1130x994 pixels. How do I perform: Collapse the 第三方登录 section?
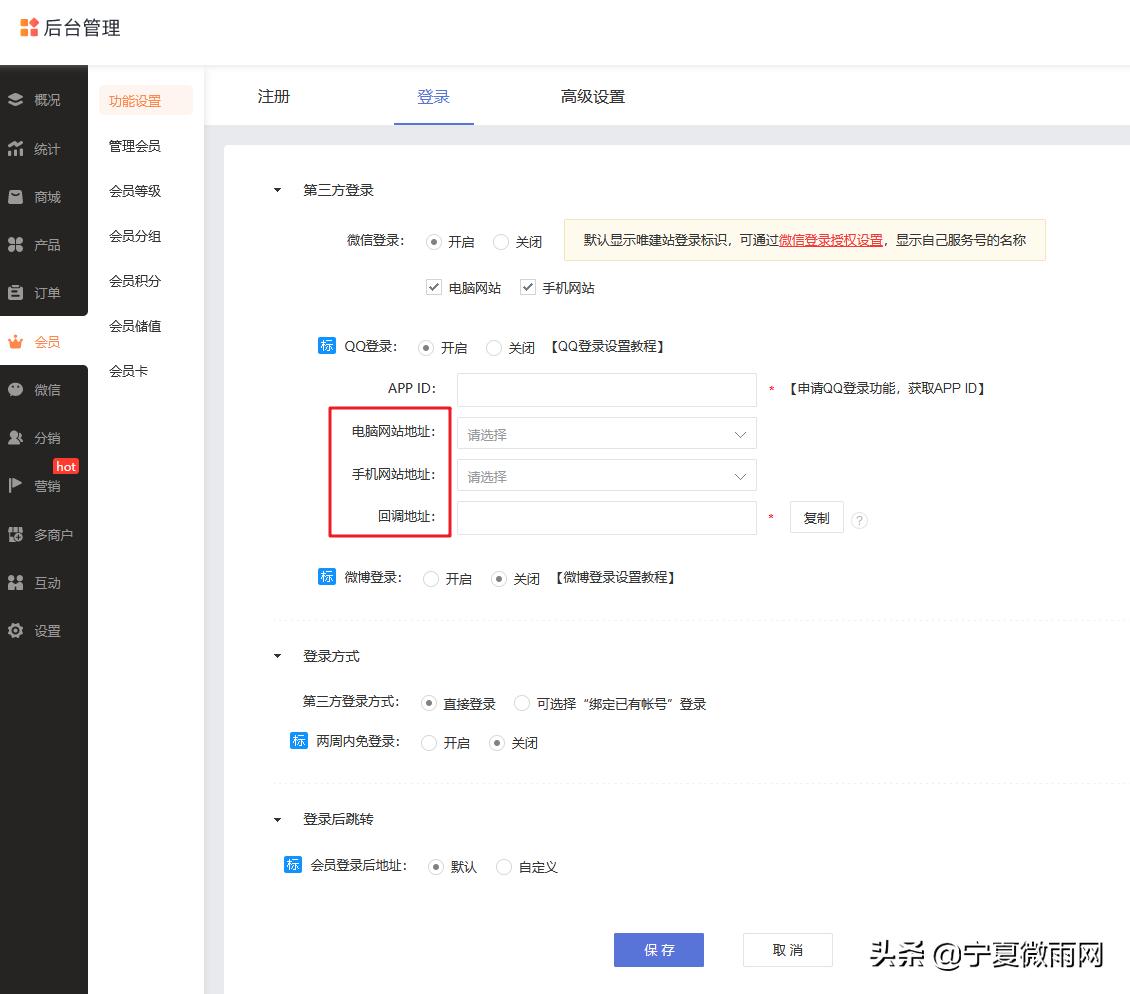pyautogui.click(x=277, y=189)
